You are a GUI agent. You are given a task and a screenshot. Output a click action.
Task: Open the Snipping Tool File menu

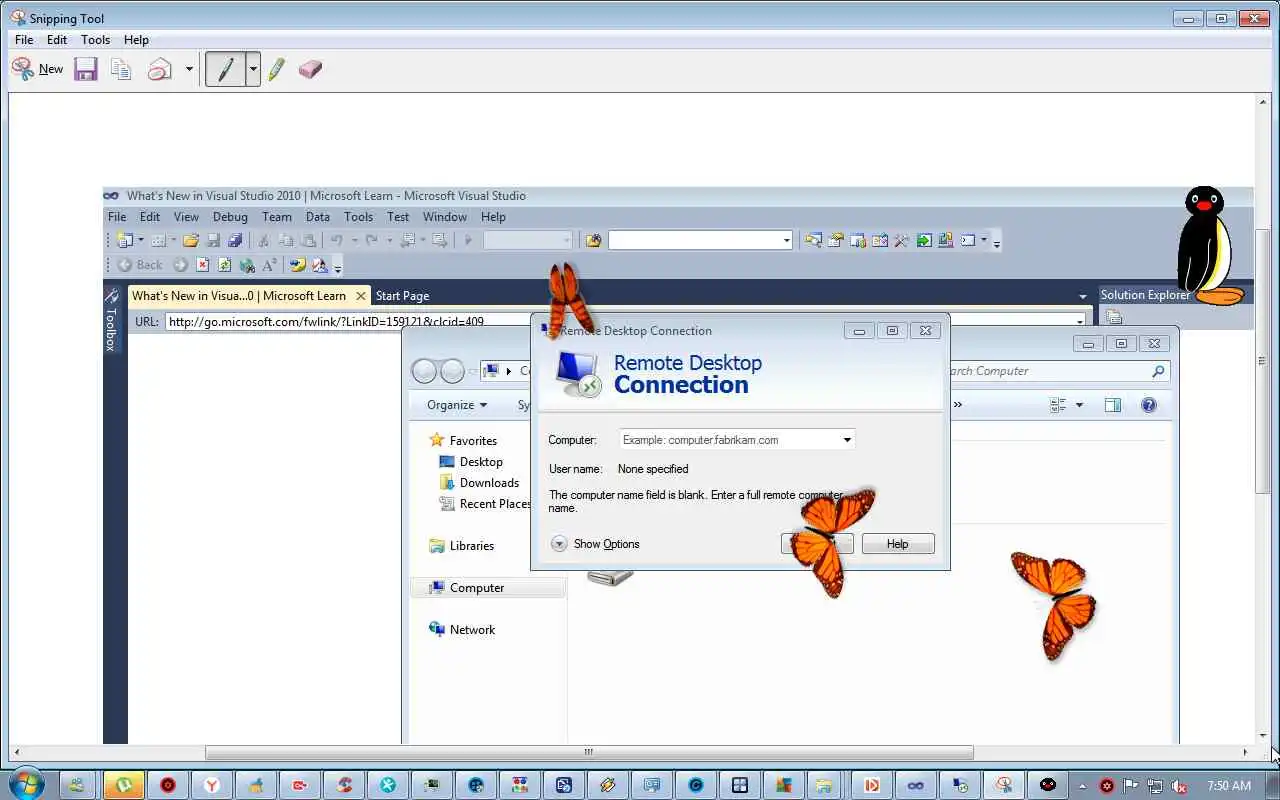[24, 40]
